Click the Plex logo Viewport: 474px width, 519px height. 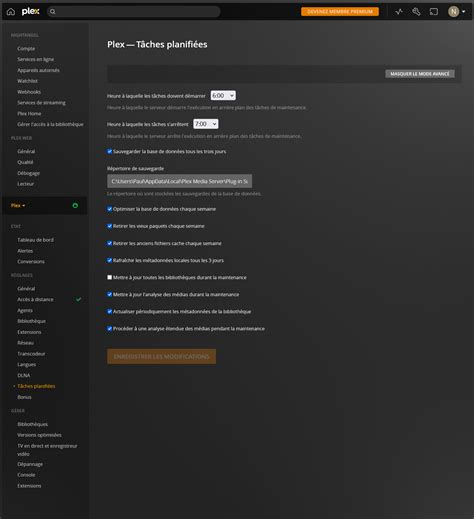30,11
